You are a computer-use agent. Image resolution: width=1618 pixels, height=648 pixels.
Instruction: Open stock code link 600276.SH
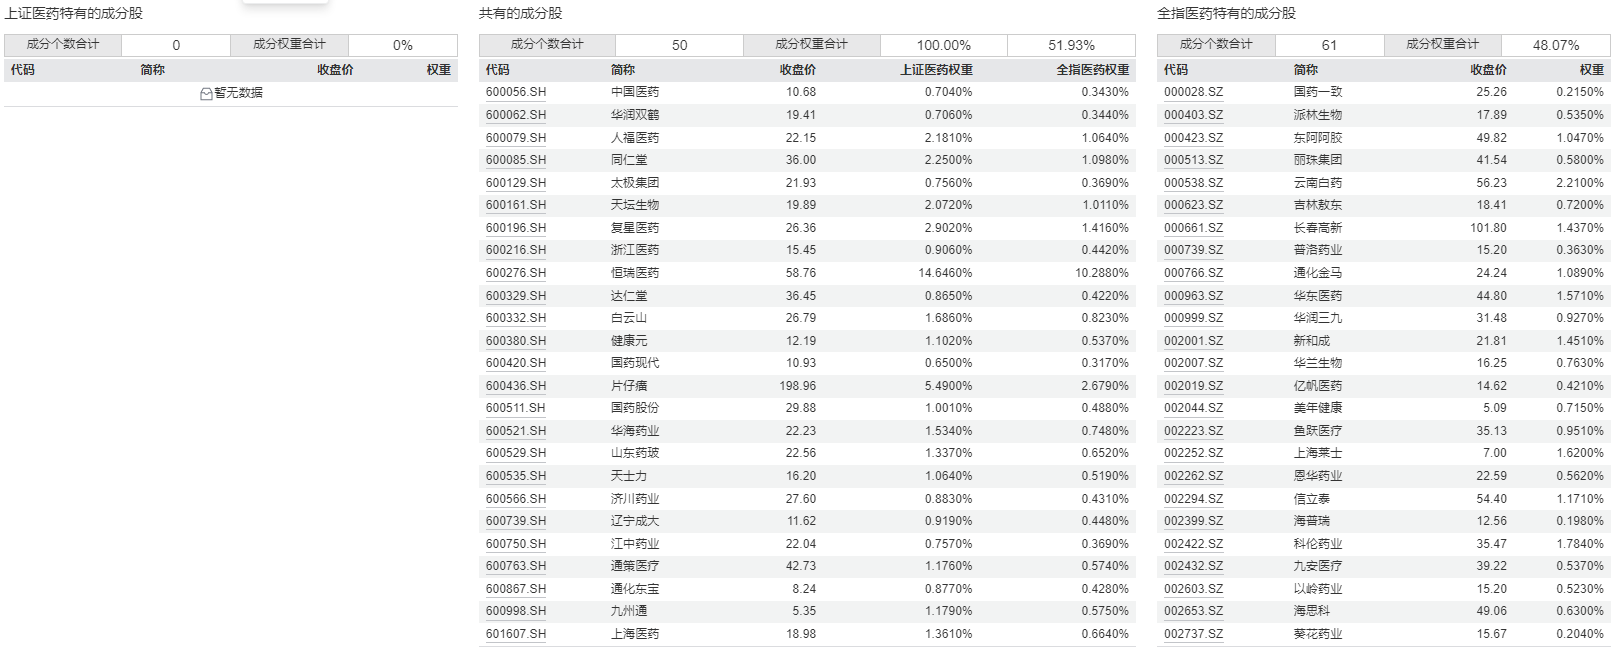[516, 273]
